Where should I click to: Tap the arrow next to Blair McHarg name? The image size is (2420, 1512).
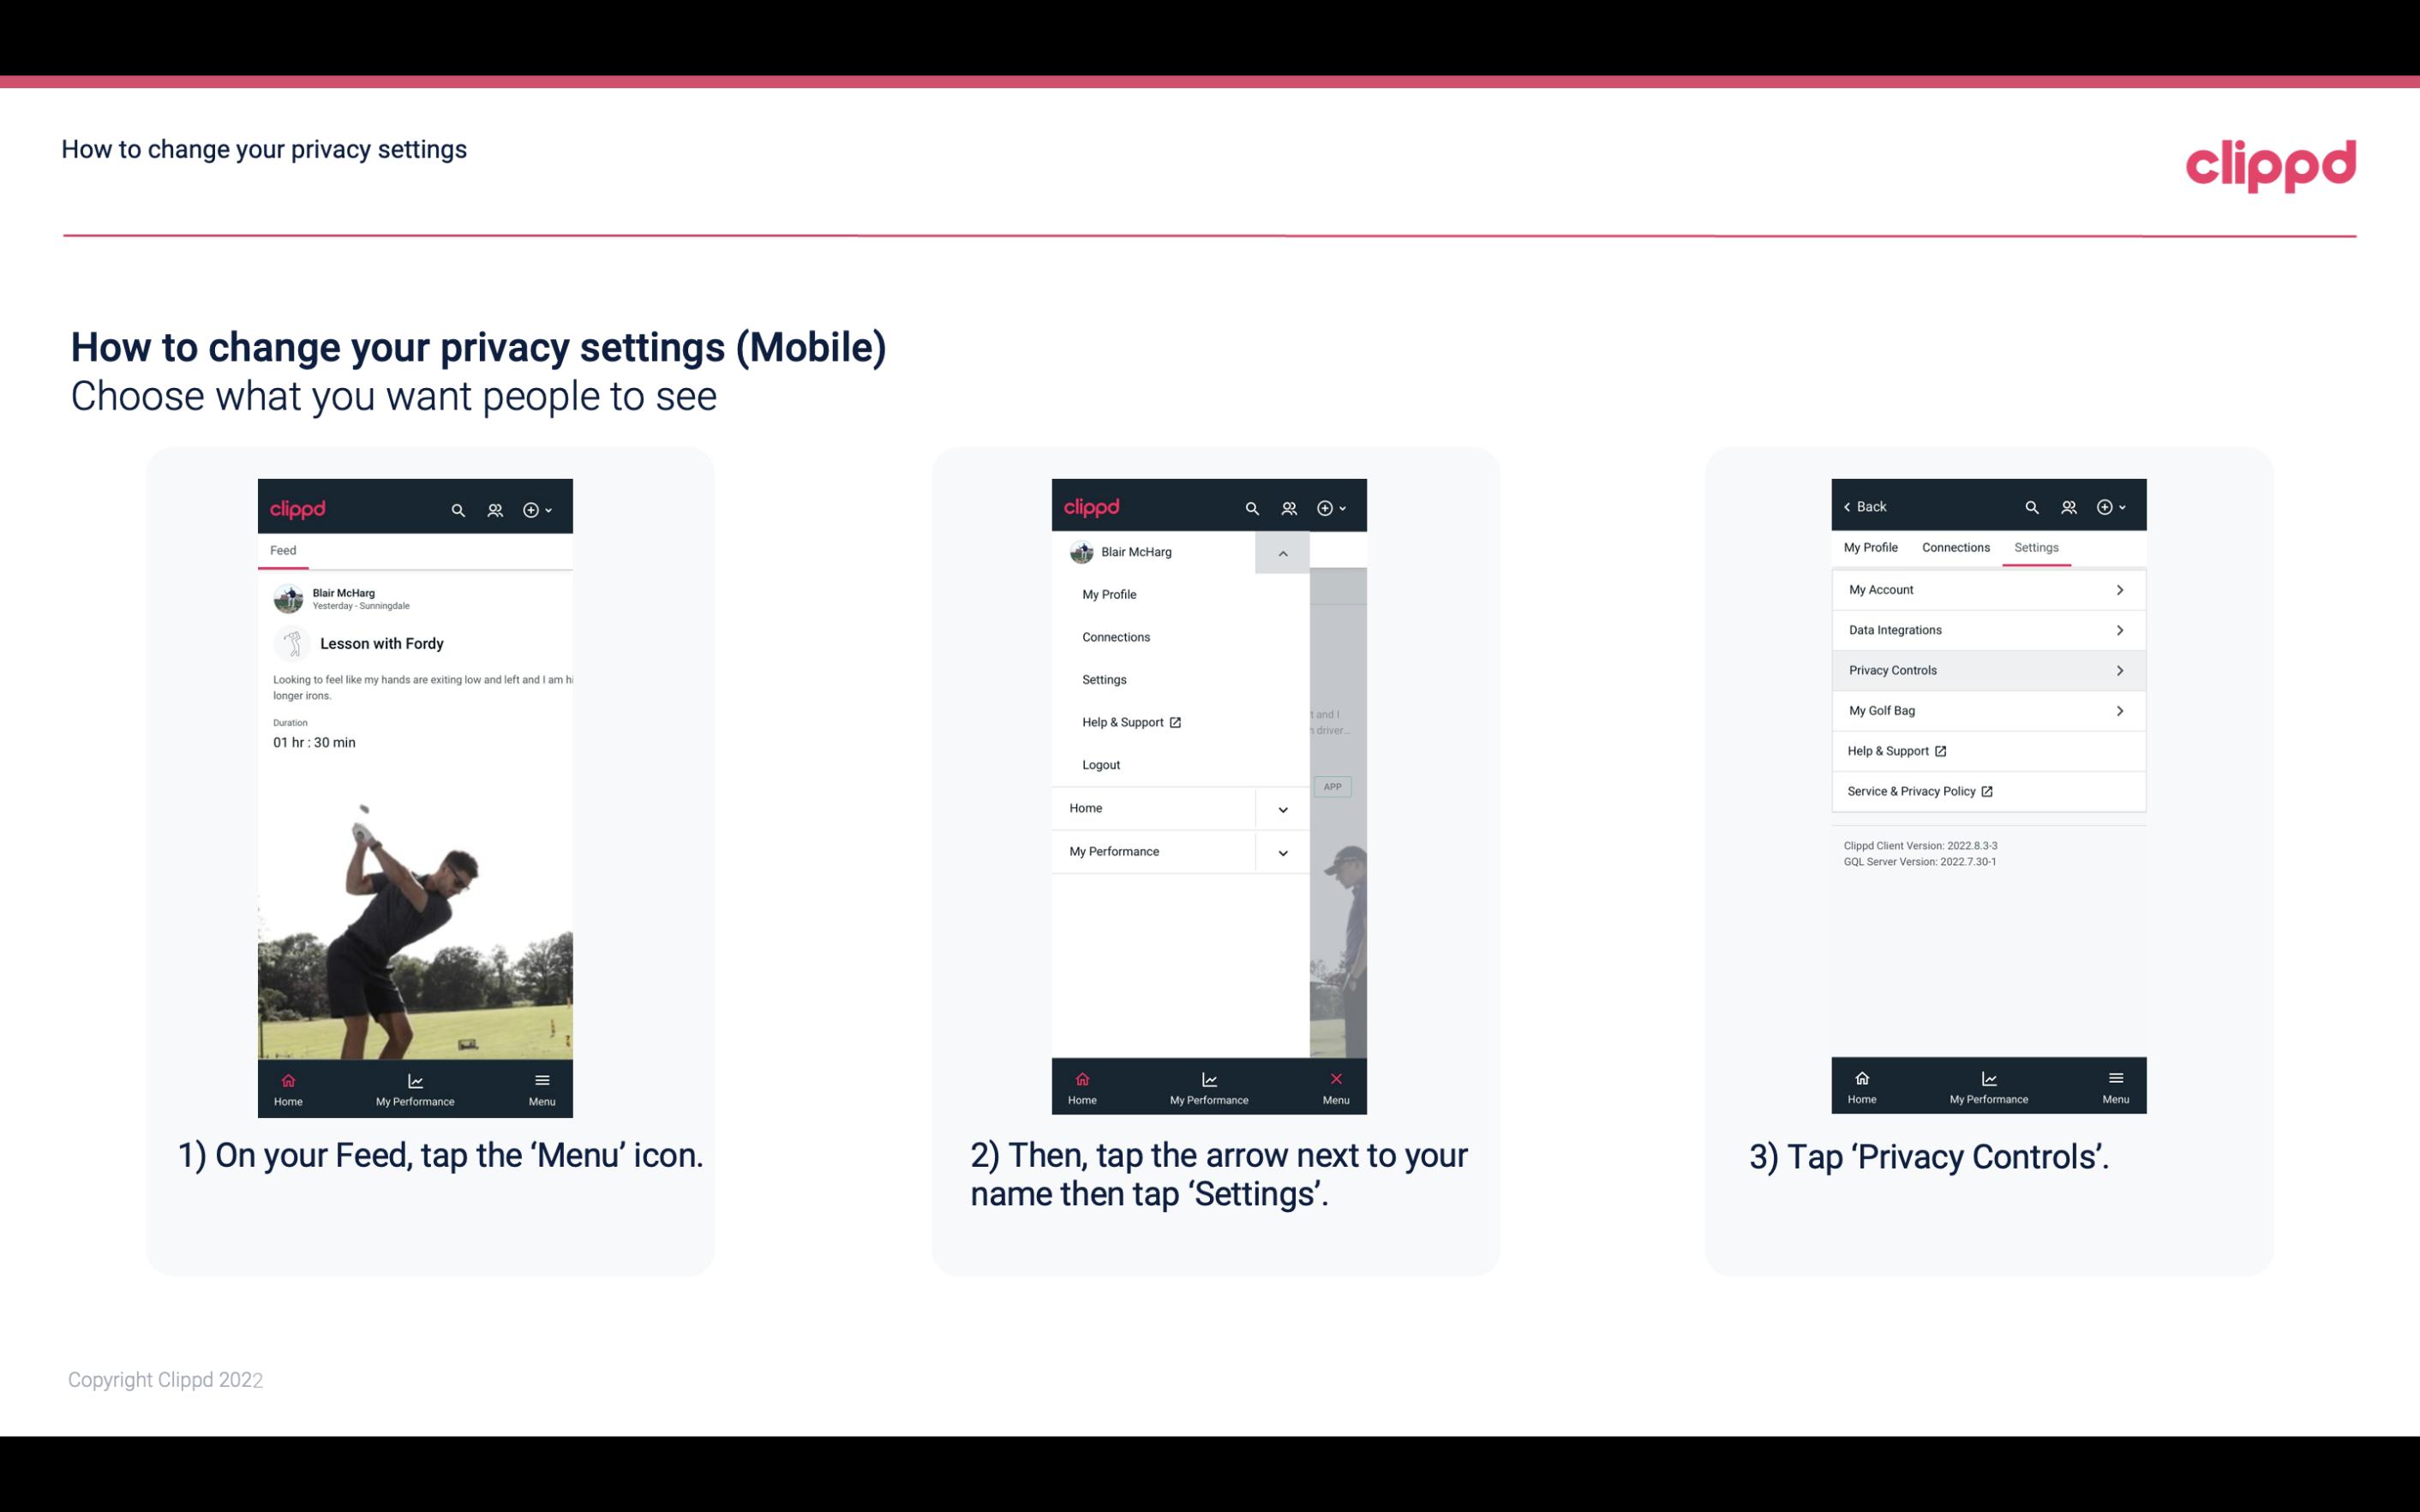(x=1282, y=553)
